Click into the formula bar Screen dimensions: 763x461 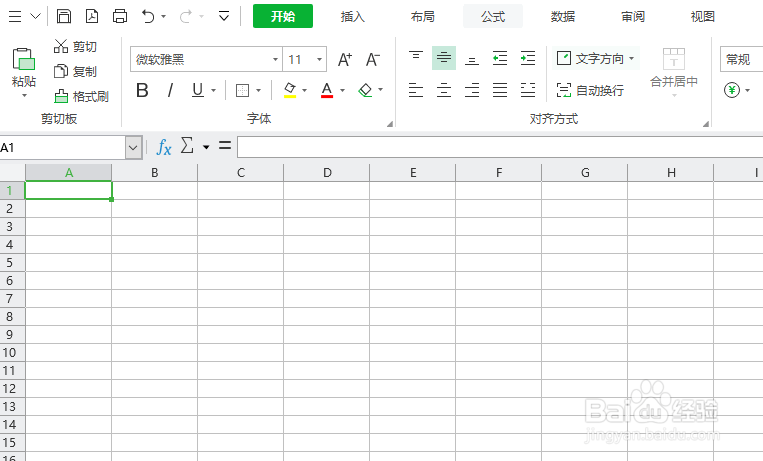coord(500,147)
